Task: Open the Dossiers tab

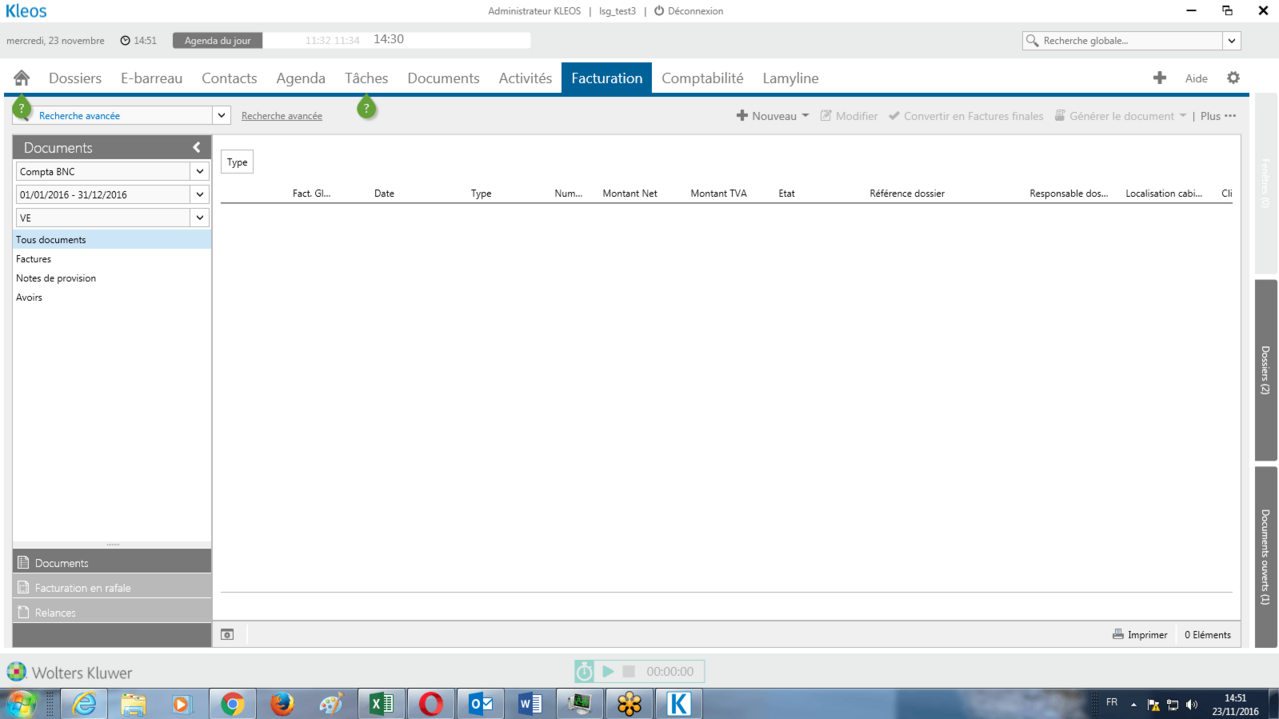Action: click(x=75, y=78)
